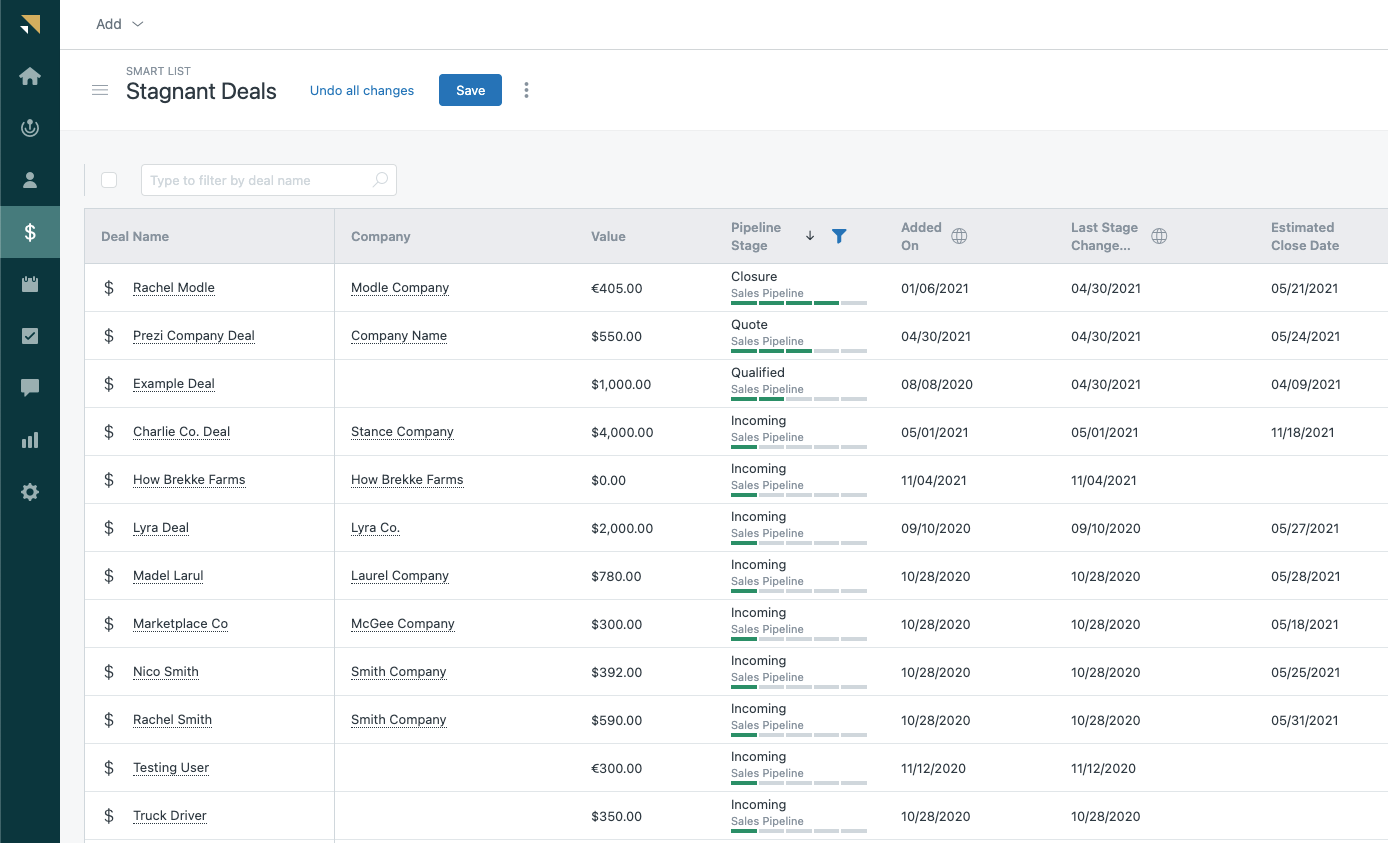The width and height of the screenshot is (1388, 843).
Task: Open the Leads icon in the sidebar
Action: click(30, 128)
